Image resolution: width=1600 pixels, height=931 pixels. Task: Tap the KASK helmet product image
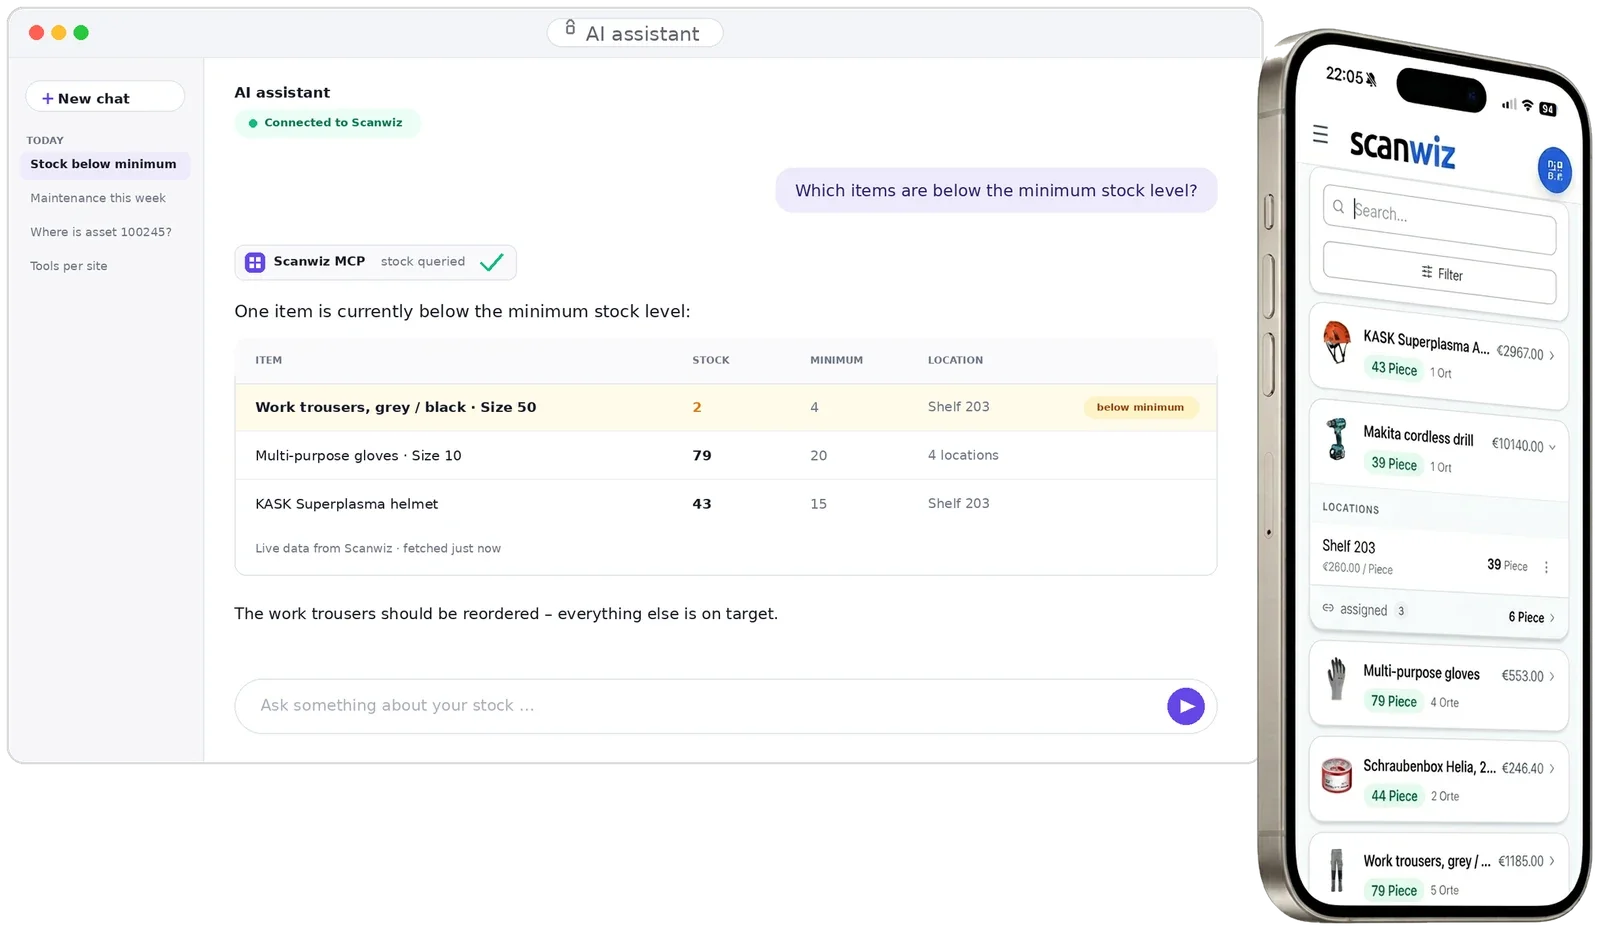[x=1337, y=342]
